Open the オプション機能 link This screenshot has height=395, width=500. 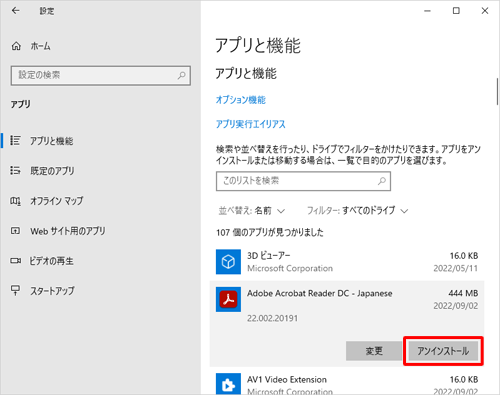[x=241, y=100]
